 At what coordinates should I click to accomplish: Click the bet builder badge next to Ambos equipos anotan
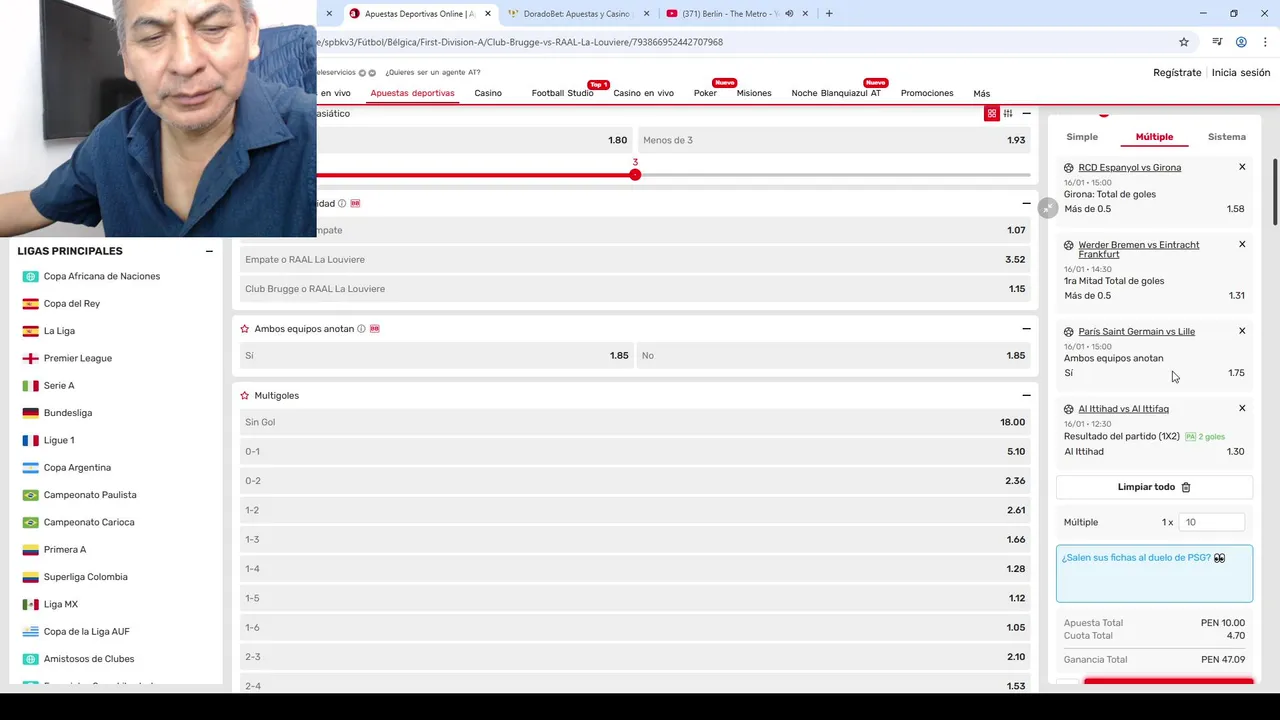[x=375, y=328]
